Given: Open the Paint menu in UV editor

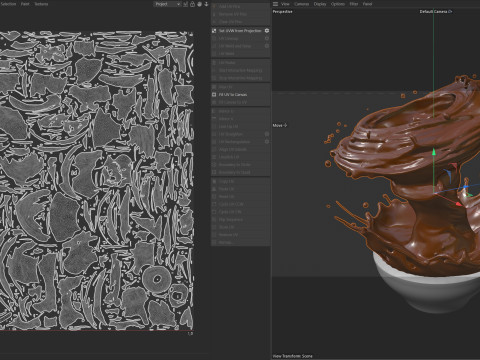Looking at the screenshot, I should point(25,4).
